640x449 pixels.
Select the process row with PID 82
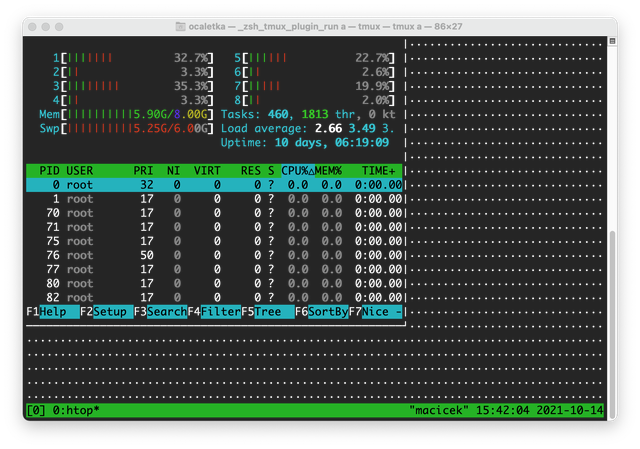pyautogui.click(x=214, y=298)
